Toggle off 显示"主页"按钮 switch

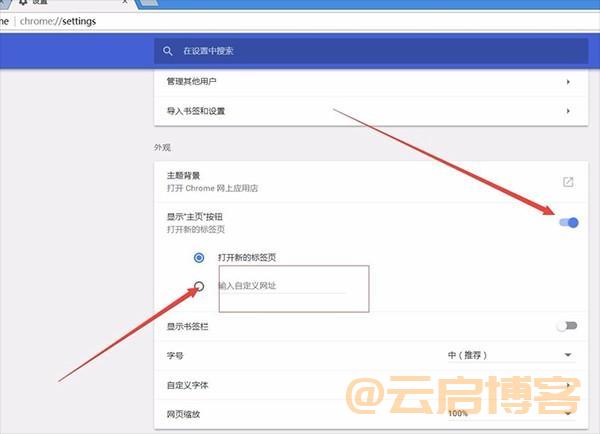(569, 222)
